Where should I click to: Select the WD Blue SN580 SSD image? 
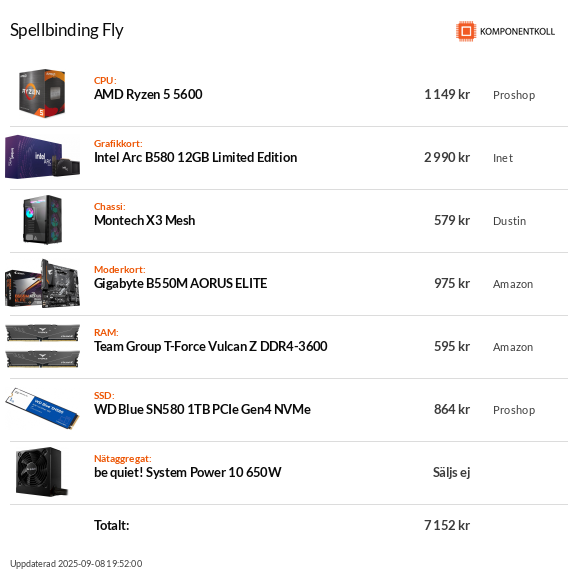(42, 408)
